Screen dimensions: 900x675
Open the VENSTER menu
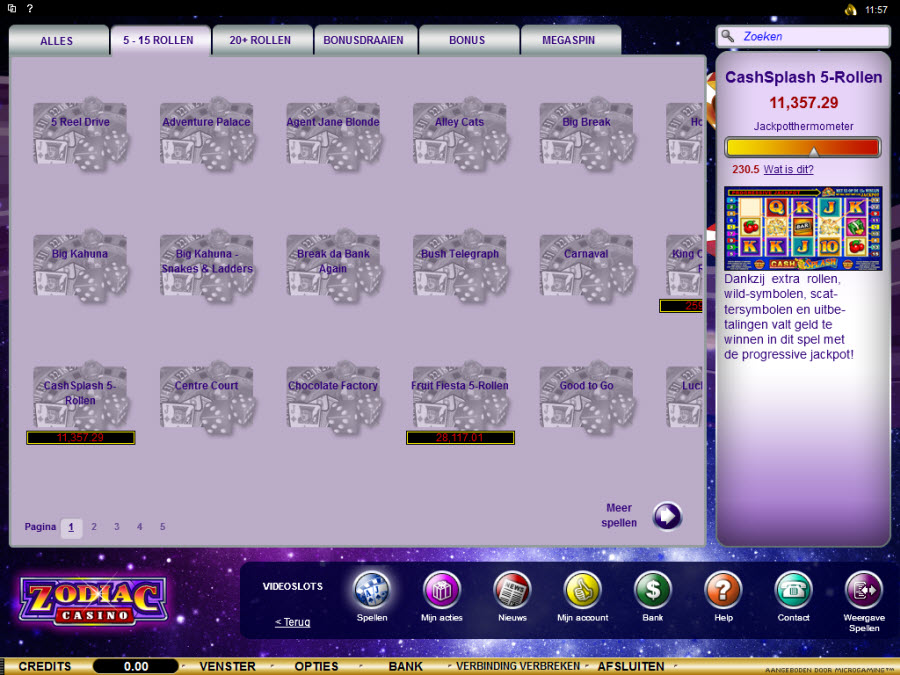tap(227, 666)
